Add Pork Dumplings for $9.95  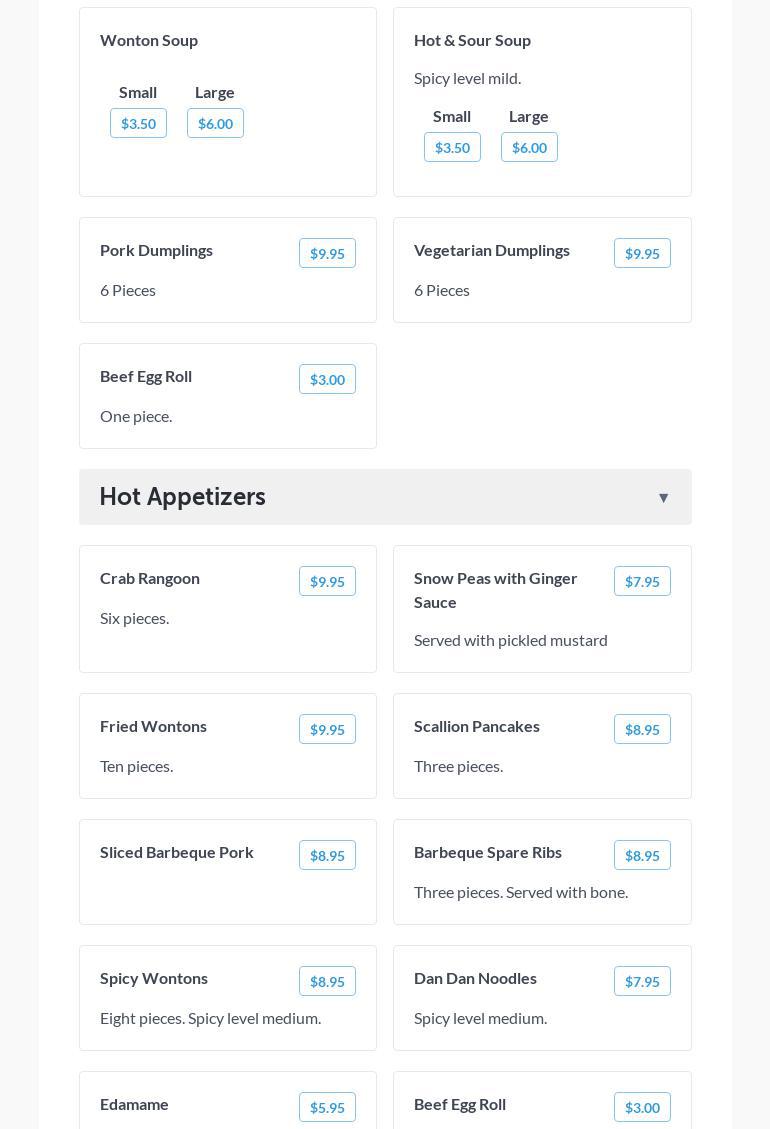(x=327, y=254)
